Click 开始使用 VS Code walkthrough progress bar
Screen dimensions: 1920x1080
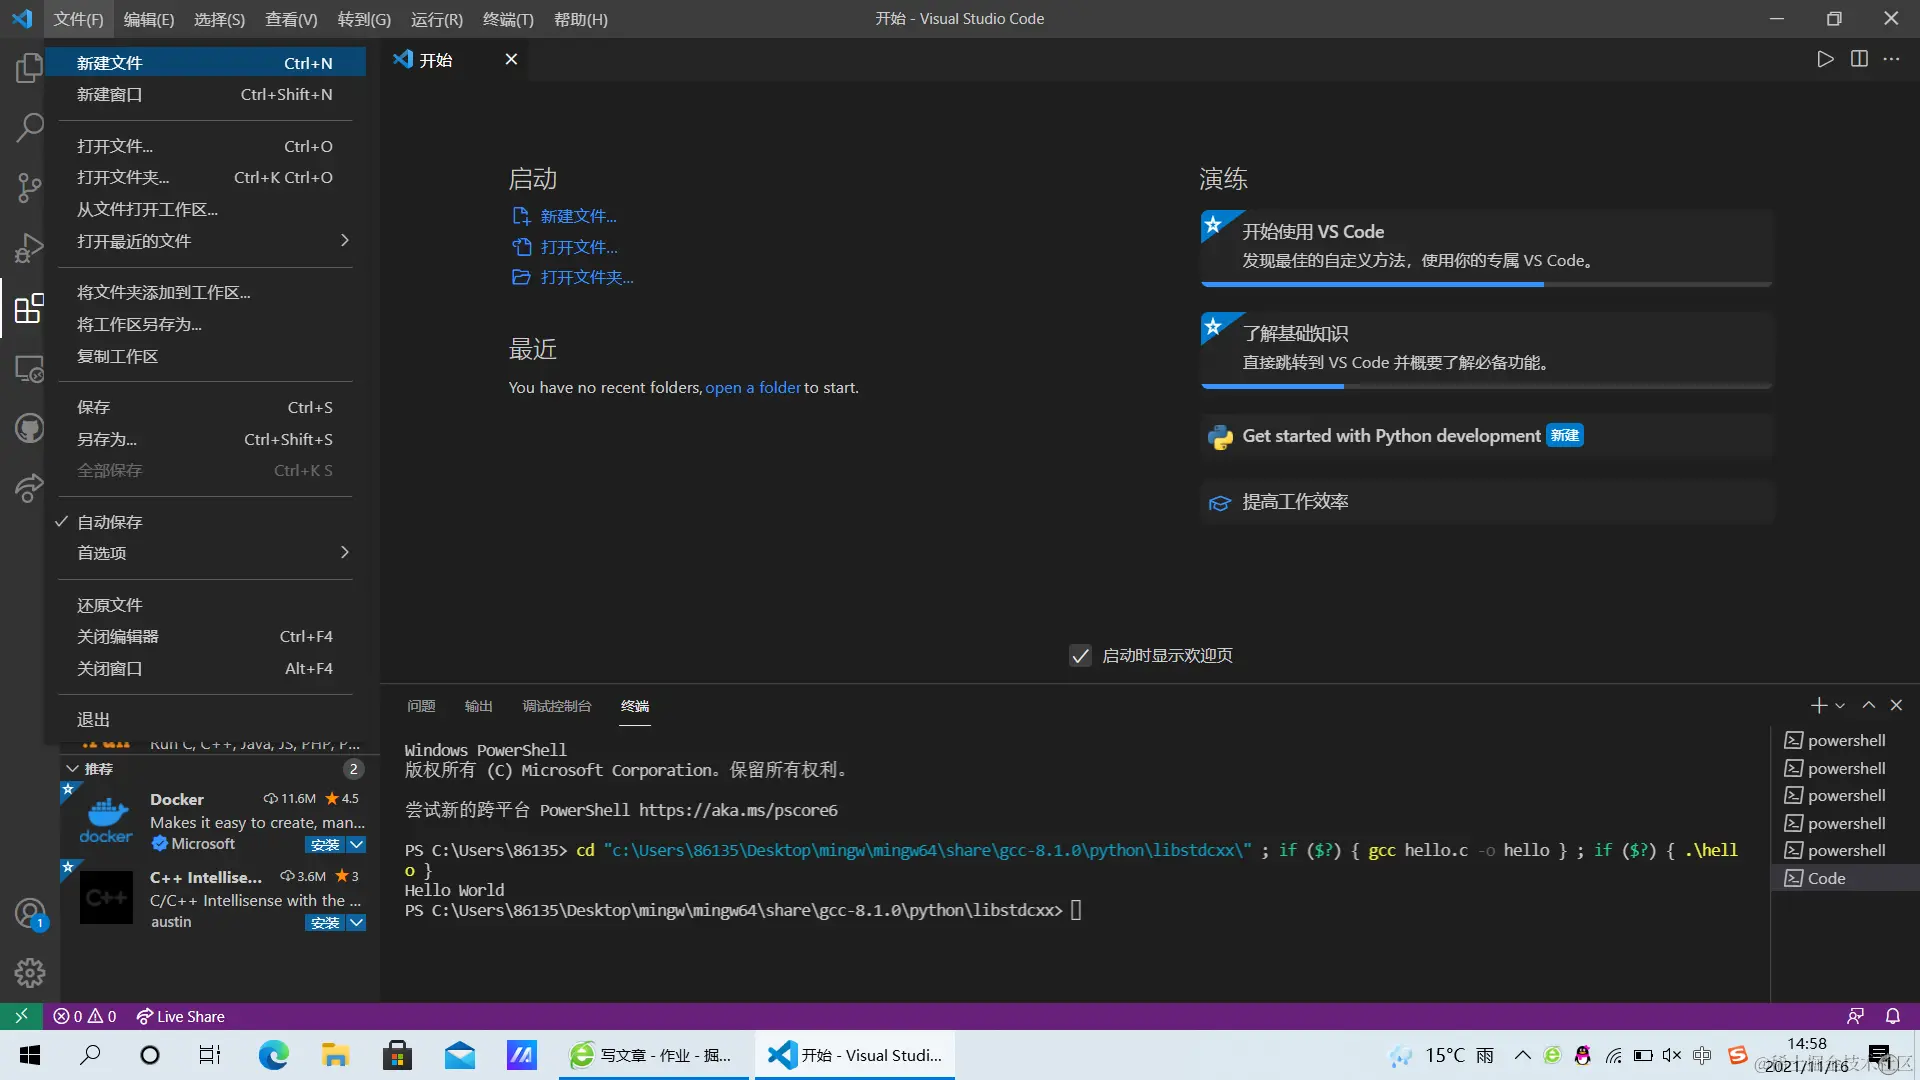pos(1486,285)
